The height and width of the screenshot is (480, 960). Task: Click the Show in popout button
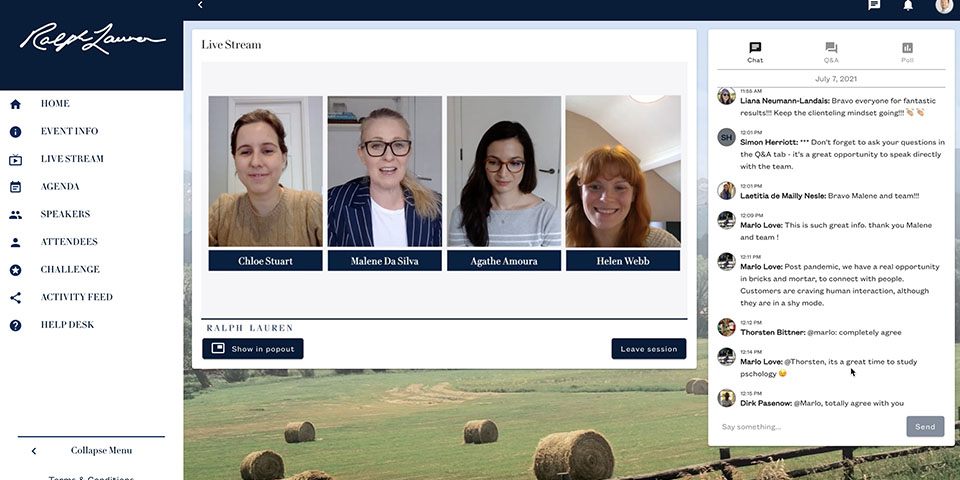pyautogui.click(x=253, y=349)
